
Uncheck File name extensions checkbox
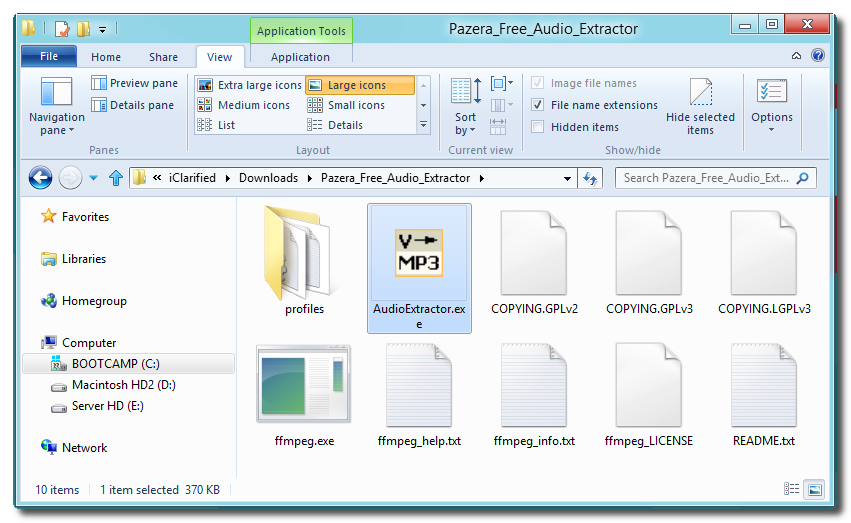coord(537,105)
